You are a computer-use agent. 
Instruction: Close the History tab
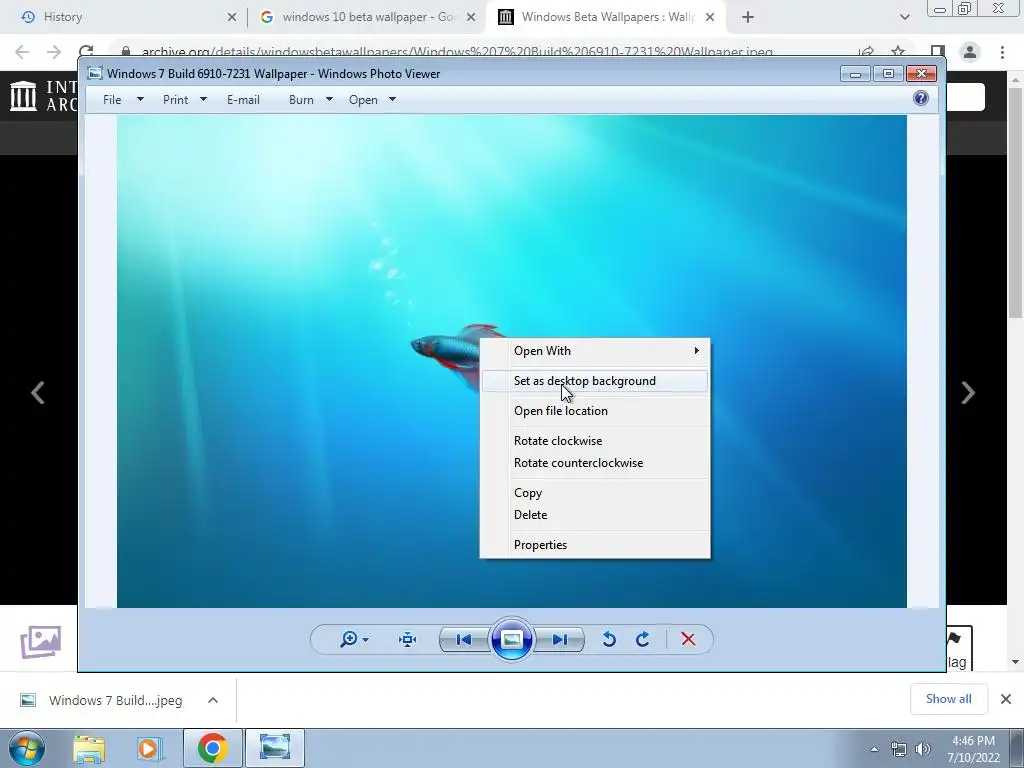point(231,17)
